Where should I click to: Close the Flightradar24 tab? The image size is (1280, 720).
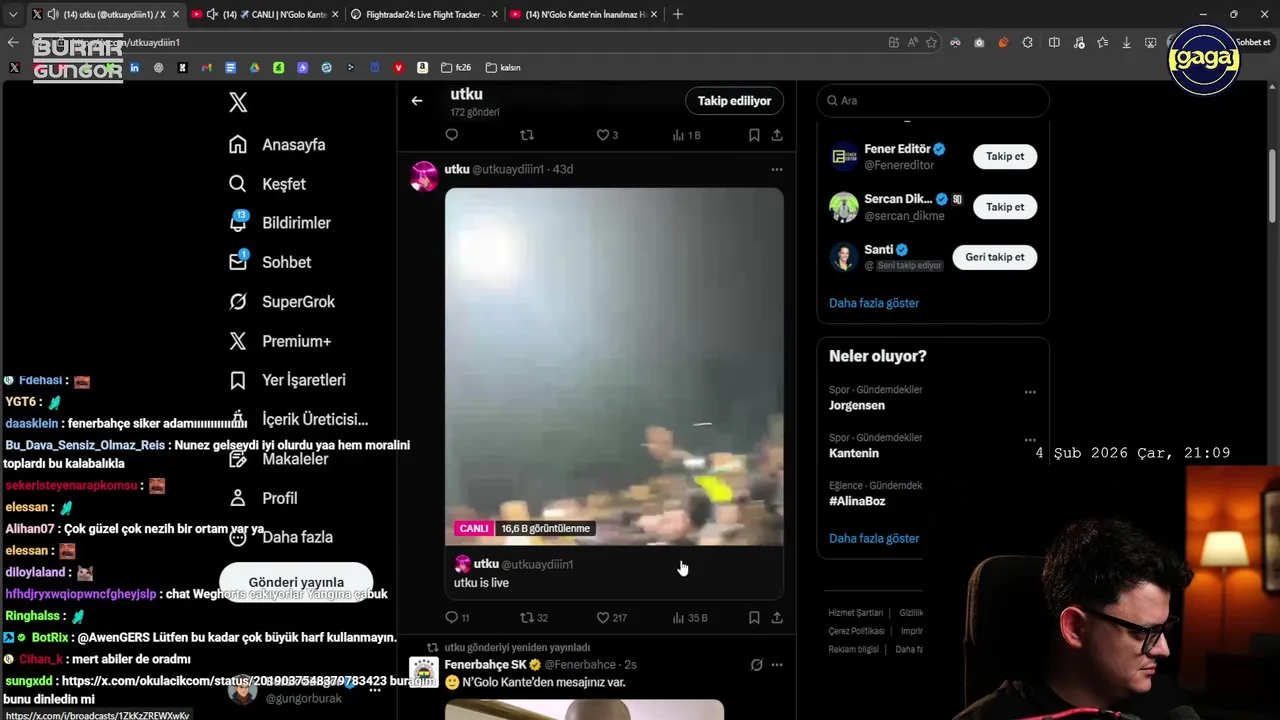[494, 14]
